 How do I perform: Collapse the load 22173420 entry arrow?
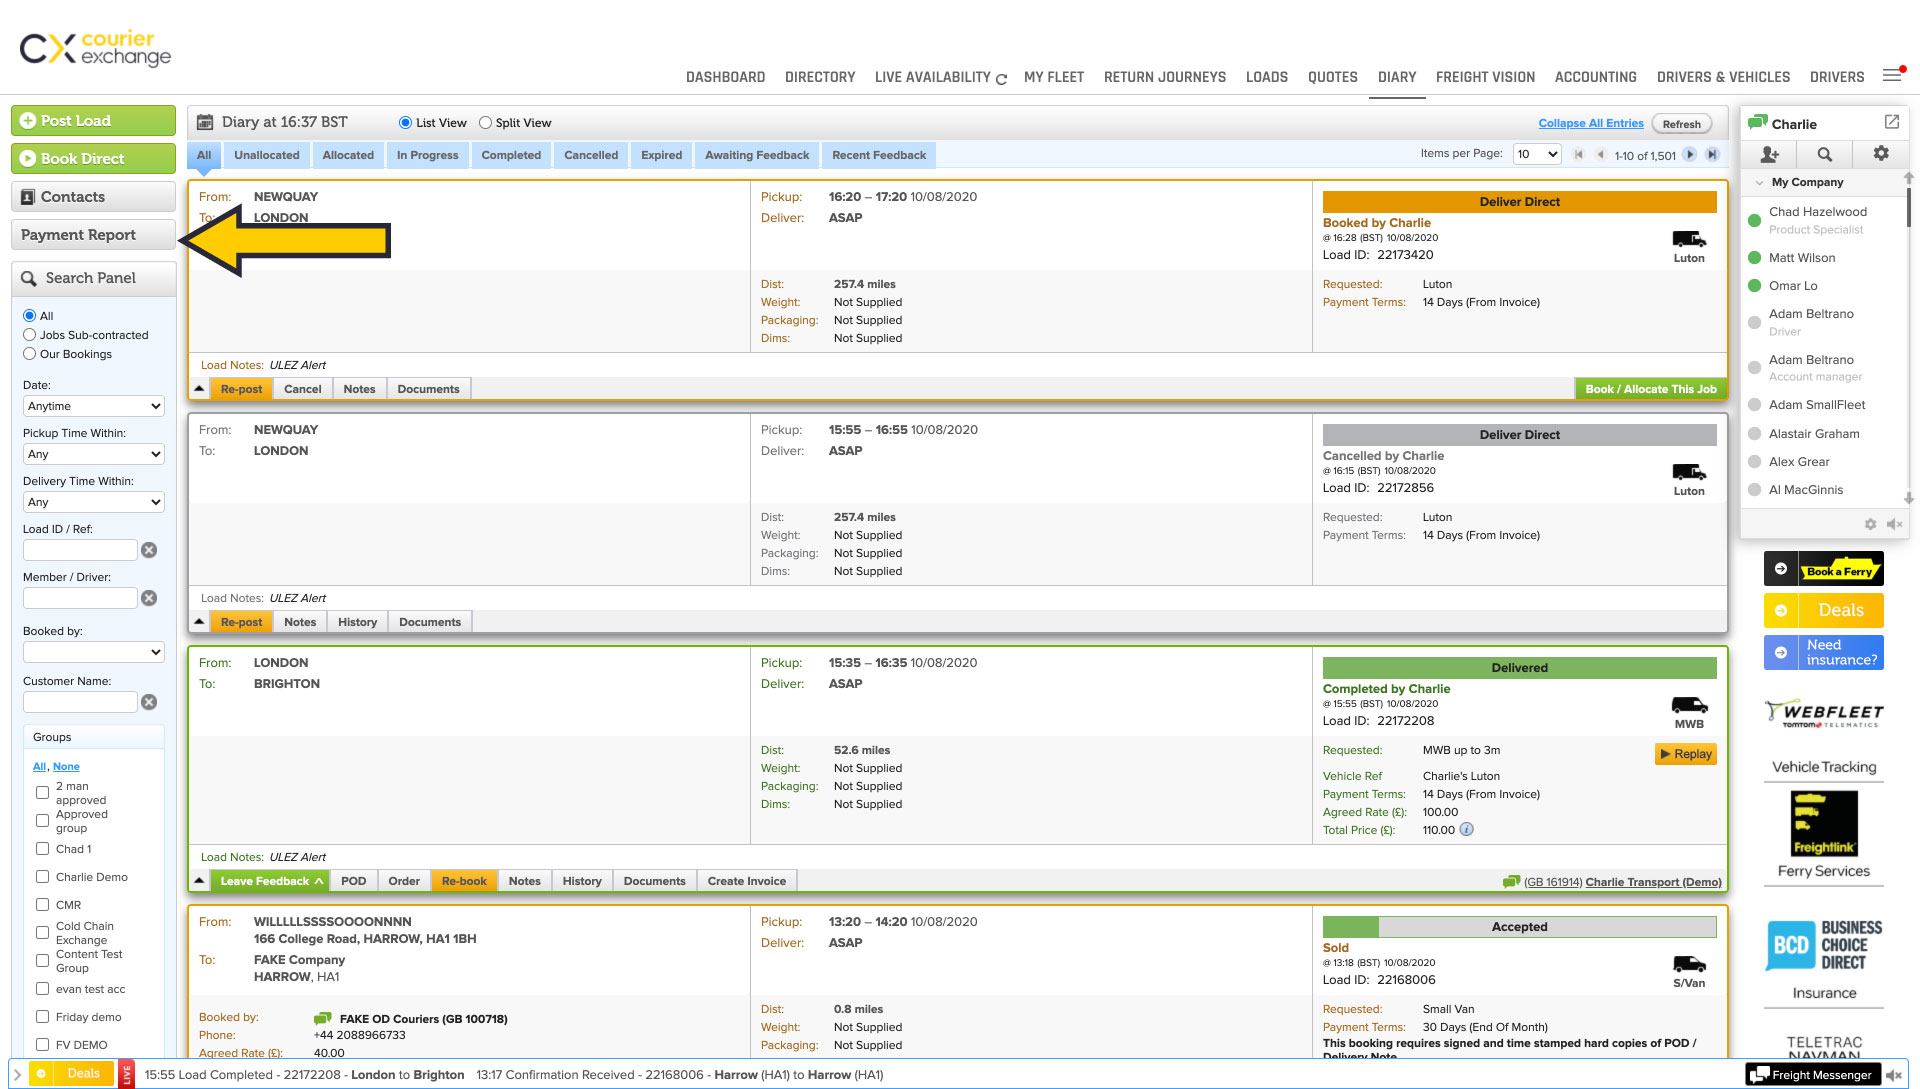coord(199,389)
